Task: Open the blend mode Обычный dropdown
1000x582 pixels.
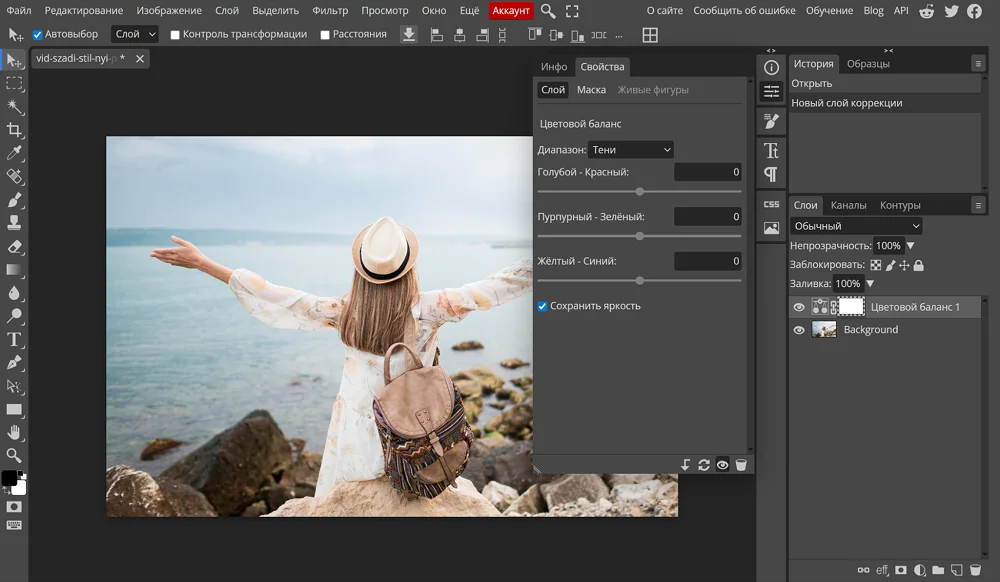Action: (x=856, y=226)
